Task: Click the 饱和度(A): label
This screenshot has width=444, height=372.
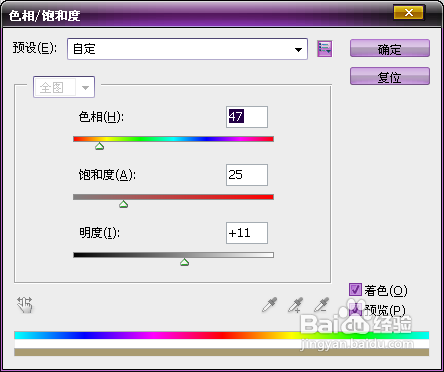Action: coord(107,175)
